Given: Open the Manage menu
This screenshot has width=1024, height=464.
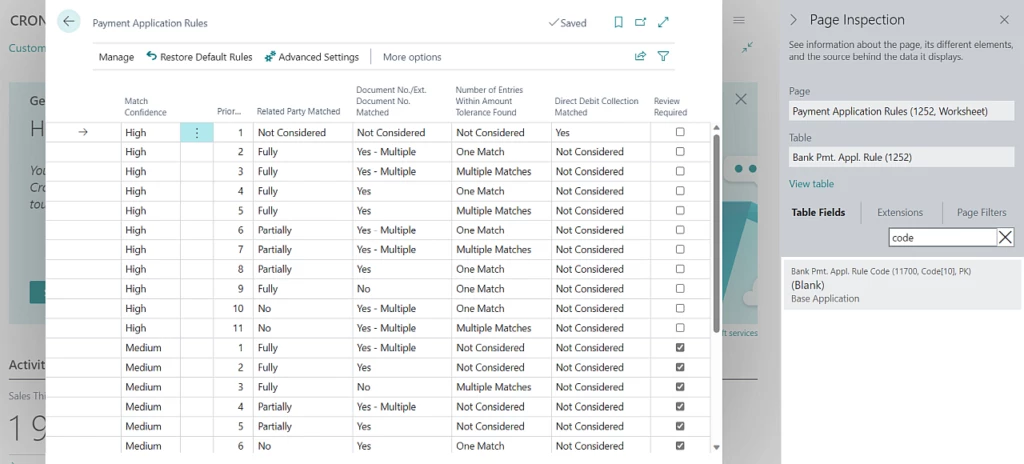Looking at the screenshot, I should pos(116,57).
